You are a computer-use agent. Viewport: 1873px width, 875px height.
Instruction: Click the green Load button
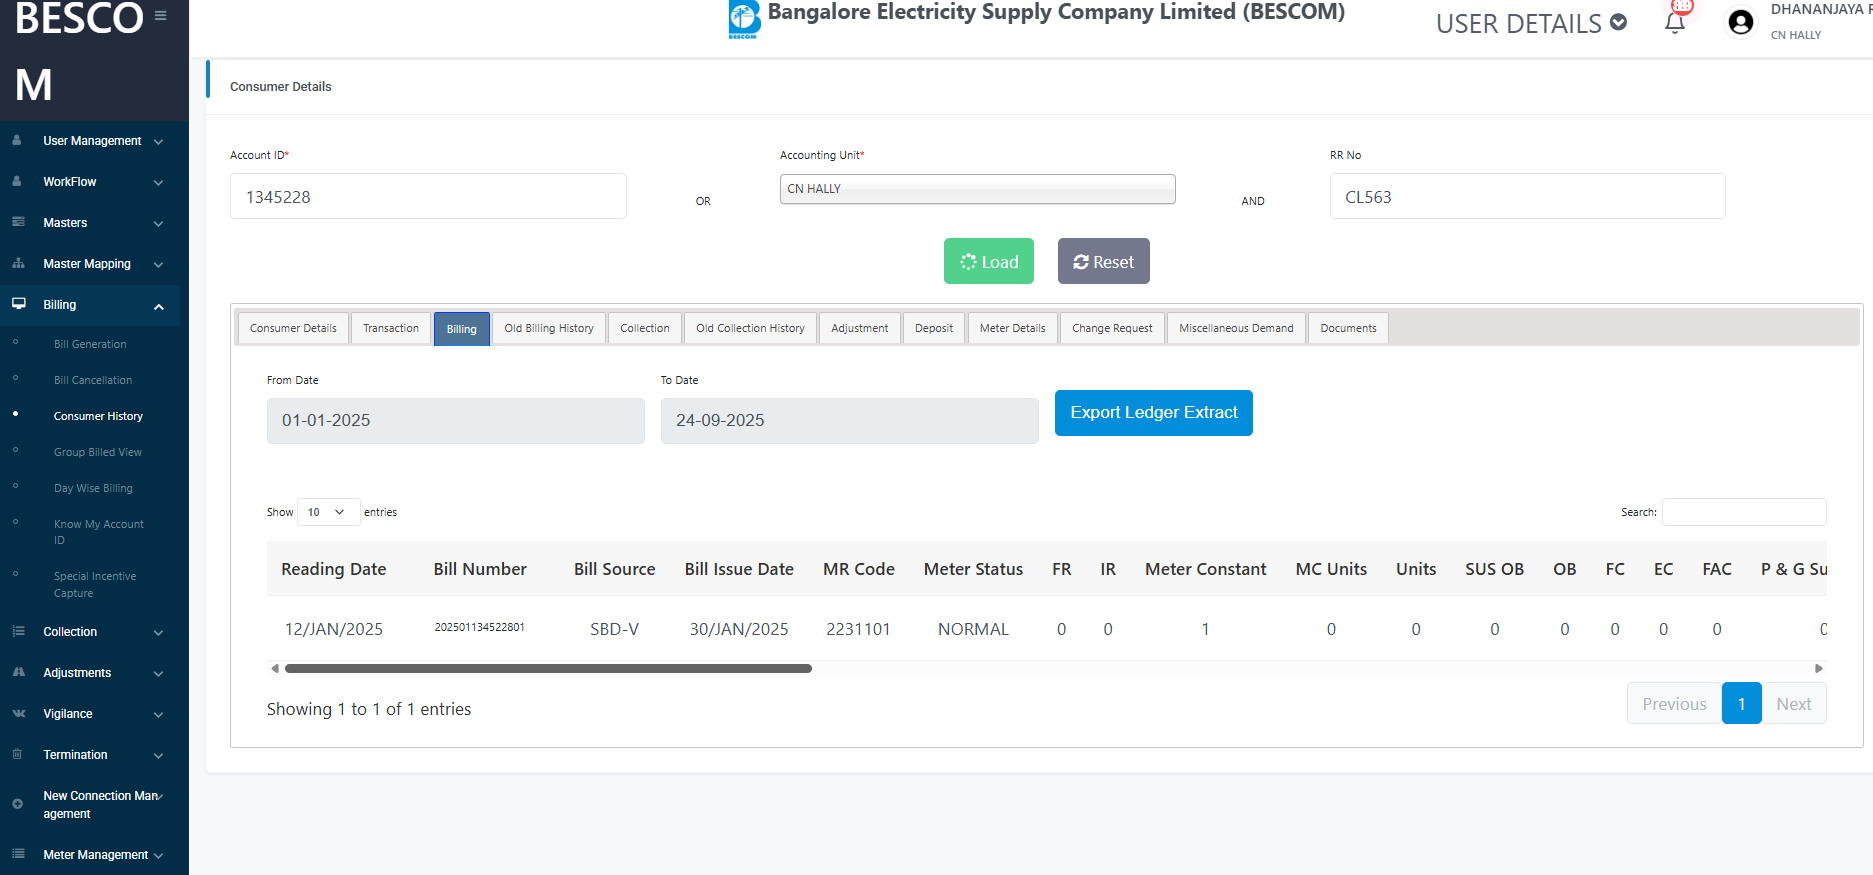tap(989, 261)
